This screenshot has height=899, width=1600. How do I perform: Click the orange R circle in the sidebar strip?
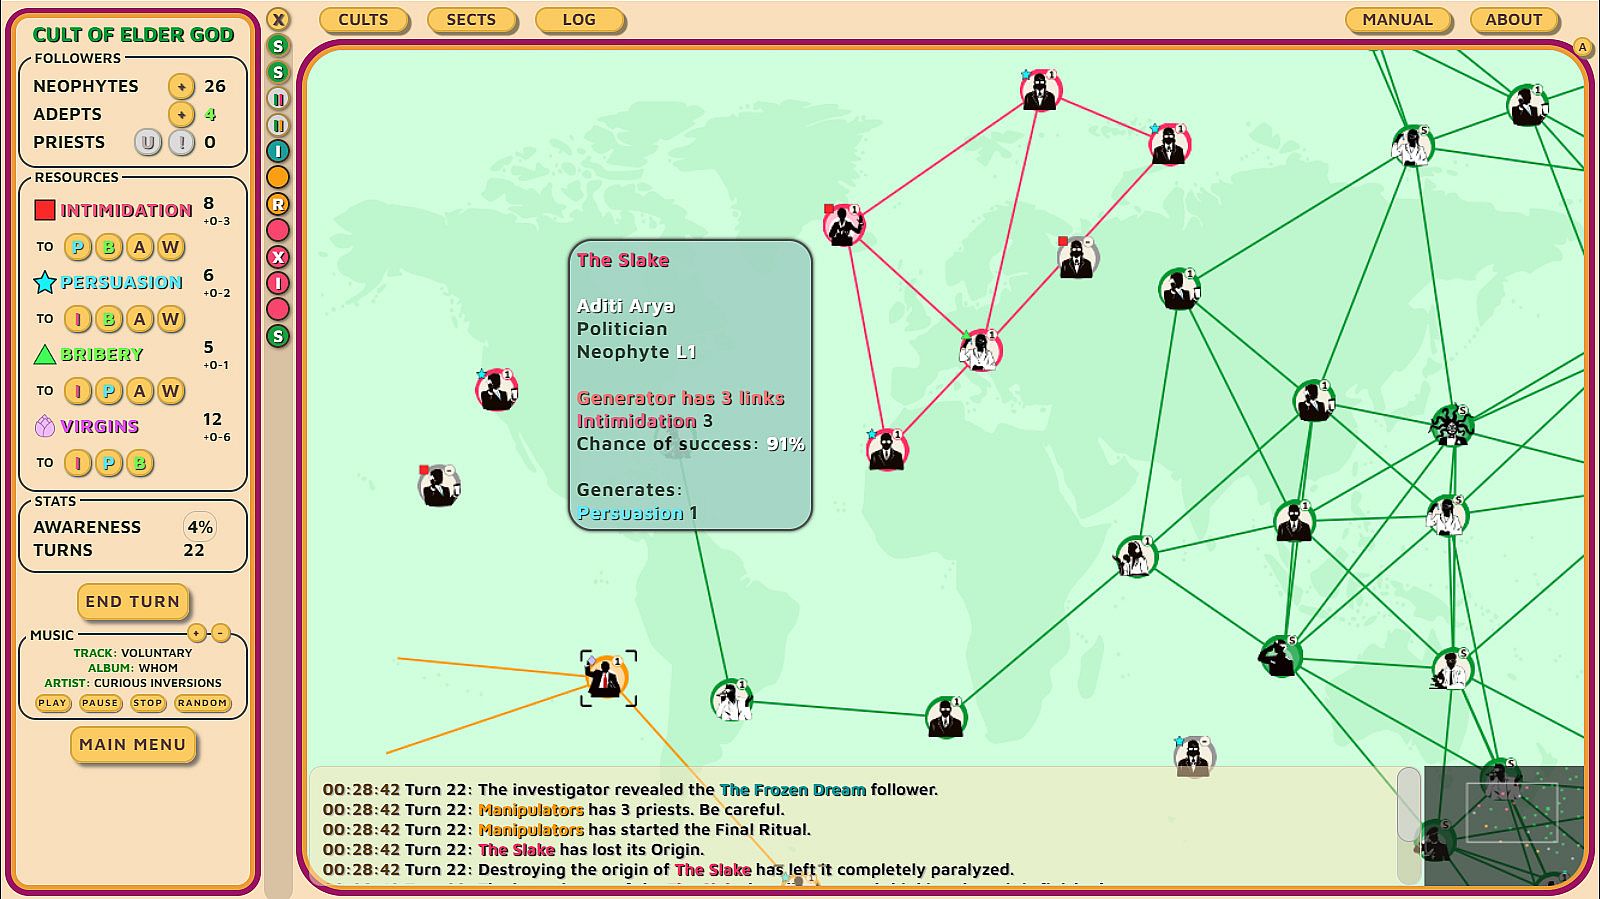[x=278, y=204]
